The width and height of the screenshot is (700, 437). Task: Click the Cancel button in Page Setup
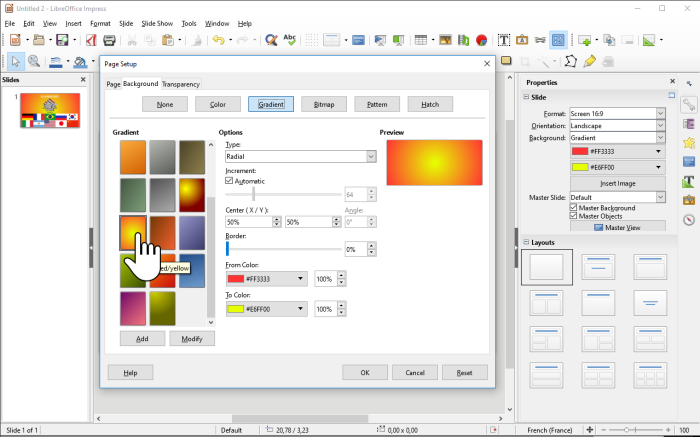pyautogui.click(x=415, y=373)
